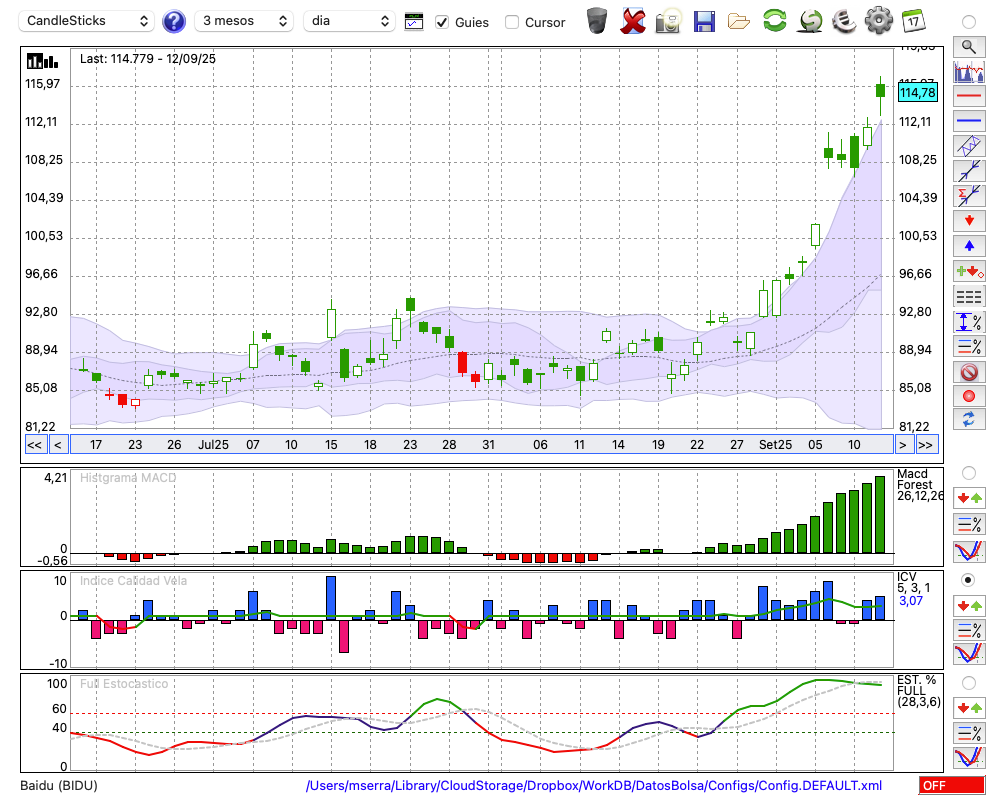This screenshot has height=800, width=1000.
Task: Click MACD panel lines percent button
Action: tap(969, 524)
